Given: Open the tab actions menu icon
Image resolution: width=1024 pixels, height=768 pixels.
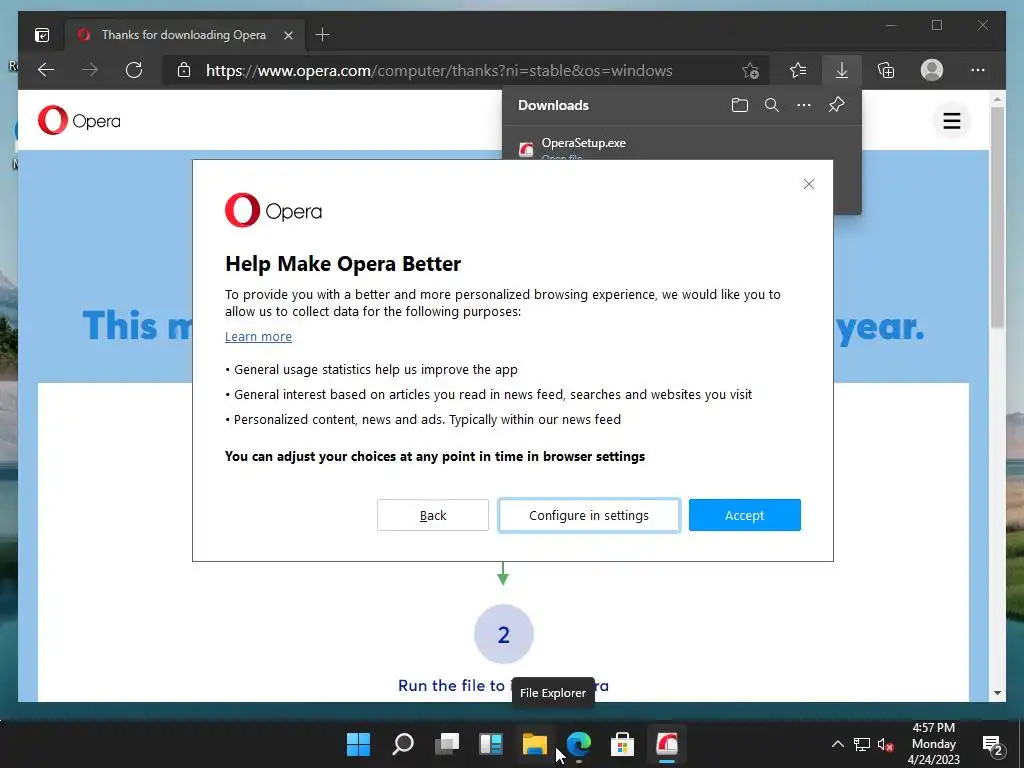Looking at the screenshot, I should tap(42, 35).
